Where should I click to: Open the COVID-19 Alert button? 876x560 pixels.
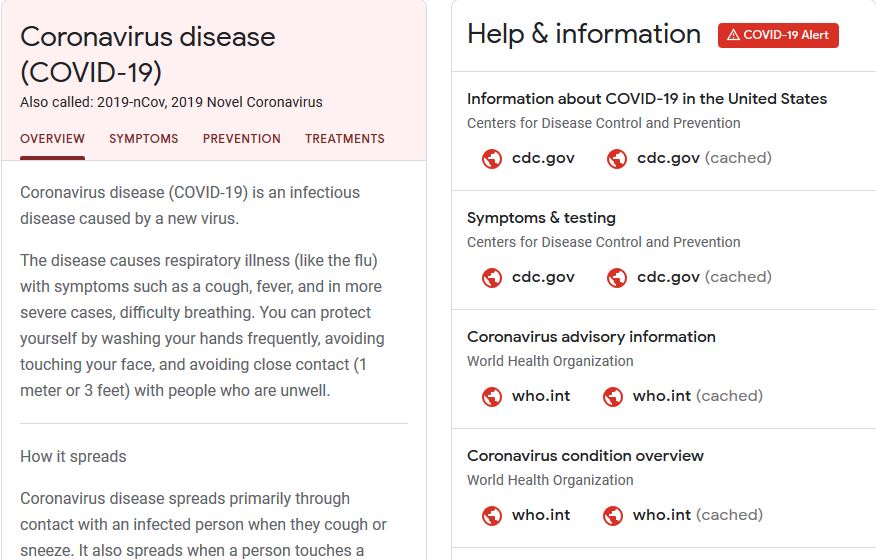point(778,35)
